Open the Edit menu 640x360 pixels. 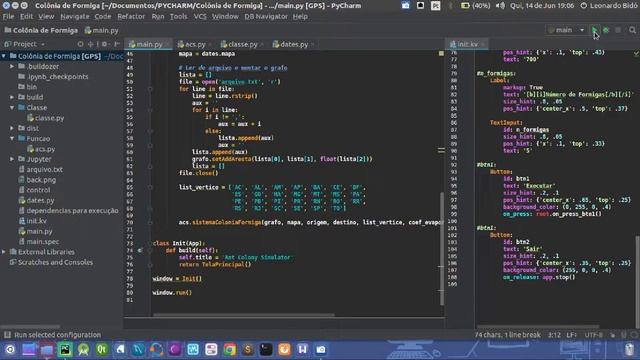[x=27, y=17]
